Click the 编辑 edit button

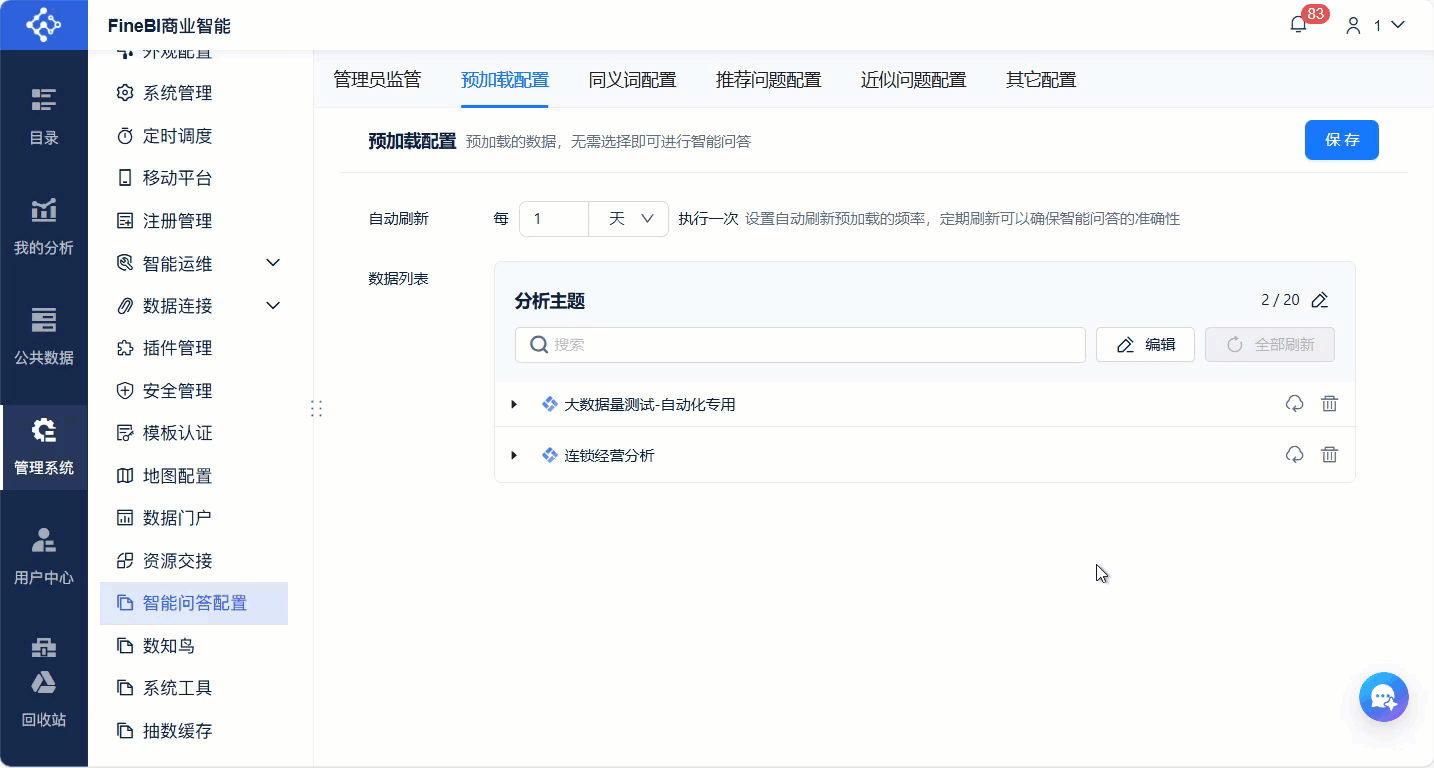pyautogui.click(x=1145, y=344)
